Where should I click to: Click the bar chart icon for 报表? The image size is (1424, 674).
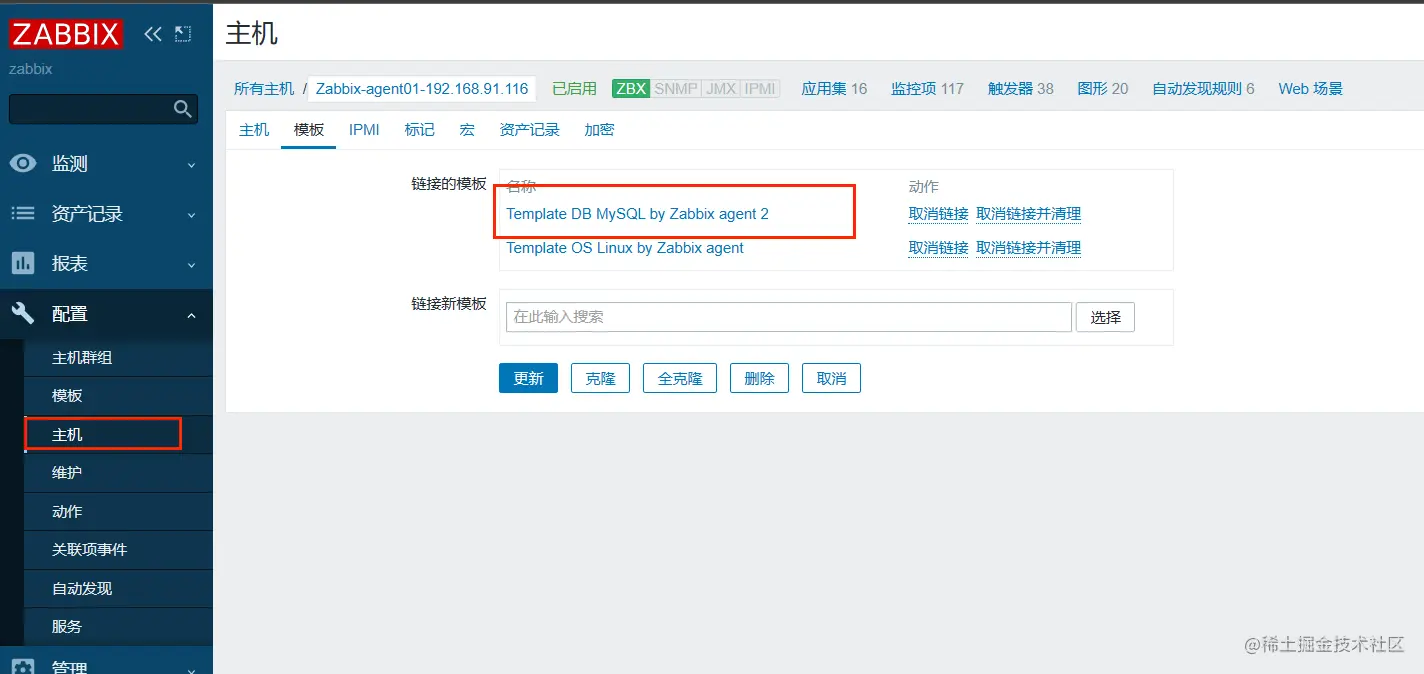point(23,263)
